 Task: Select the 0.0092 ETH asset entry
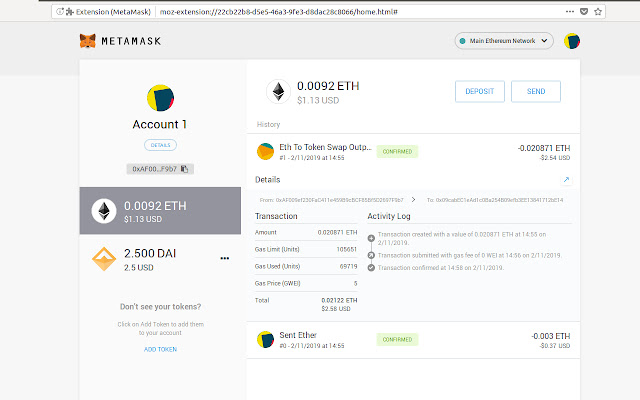[x=162, y=210]
